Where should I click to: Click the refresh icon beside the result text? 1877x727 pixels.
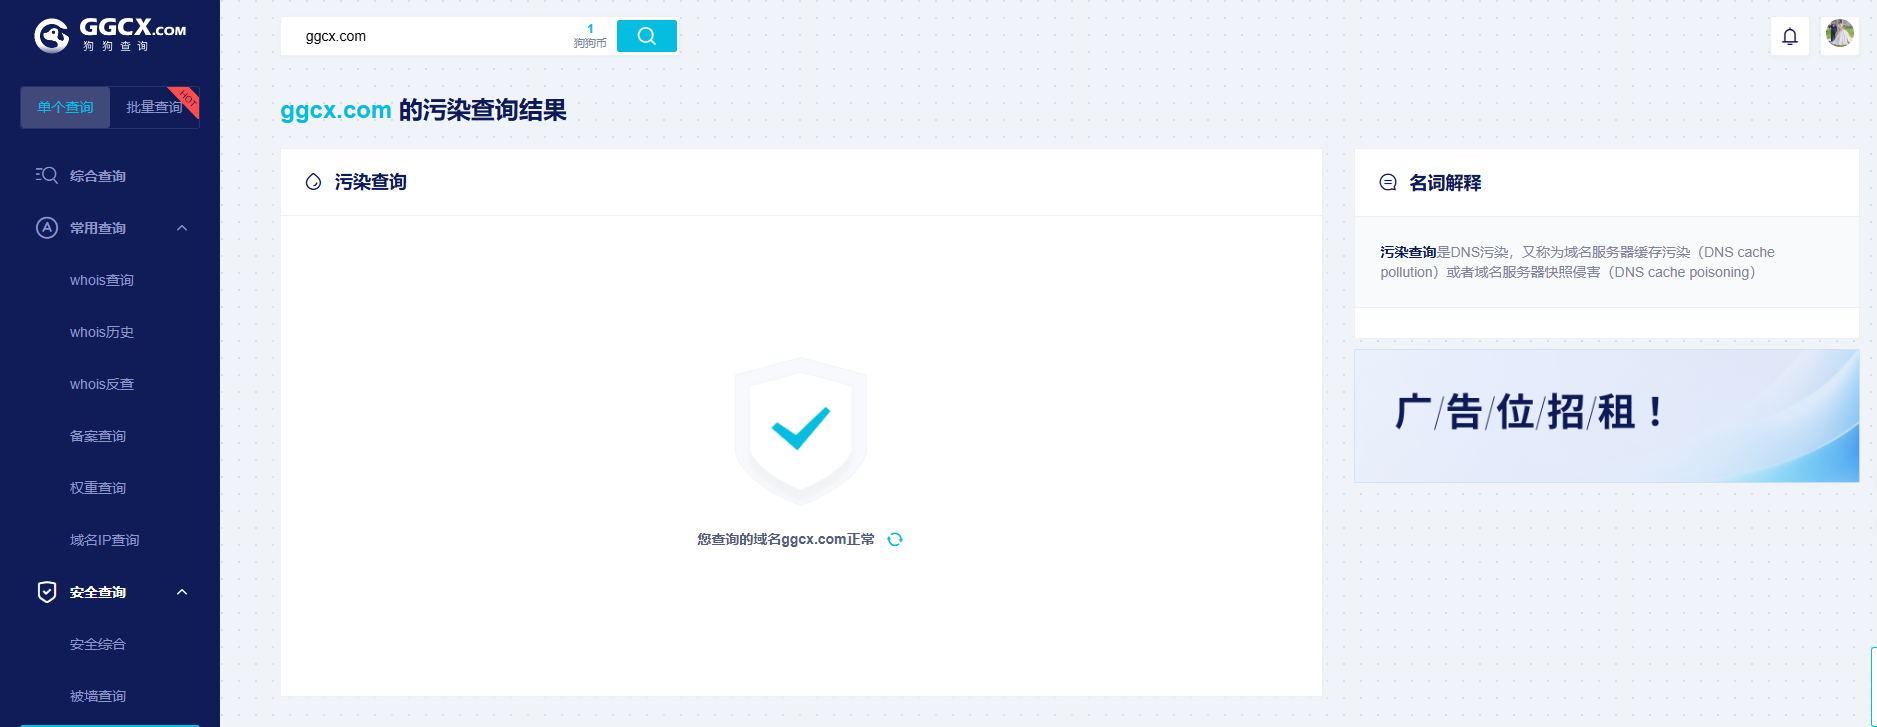[895, 539]
